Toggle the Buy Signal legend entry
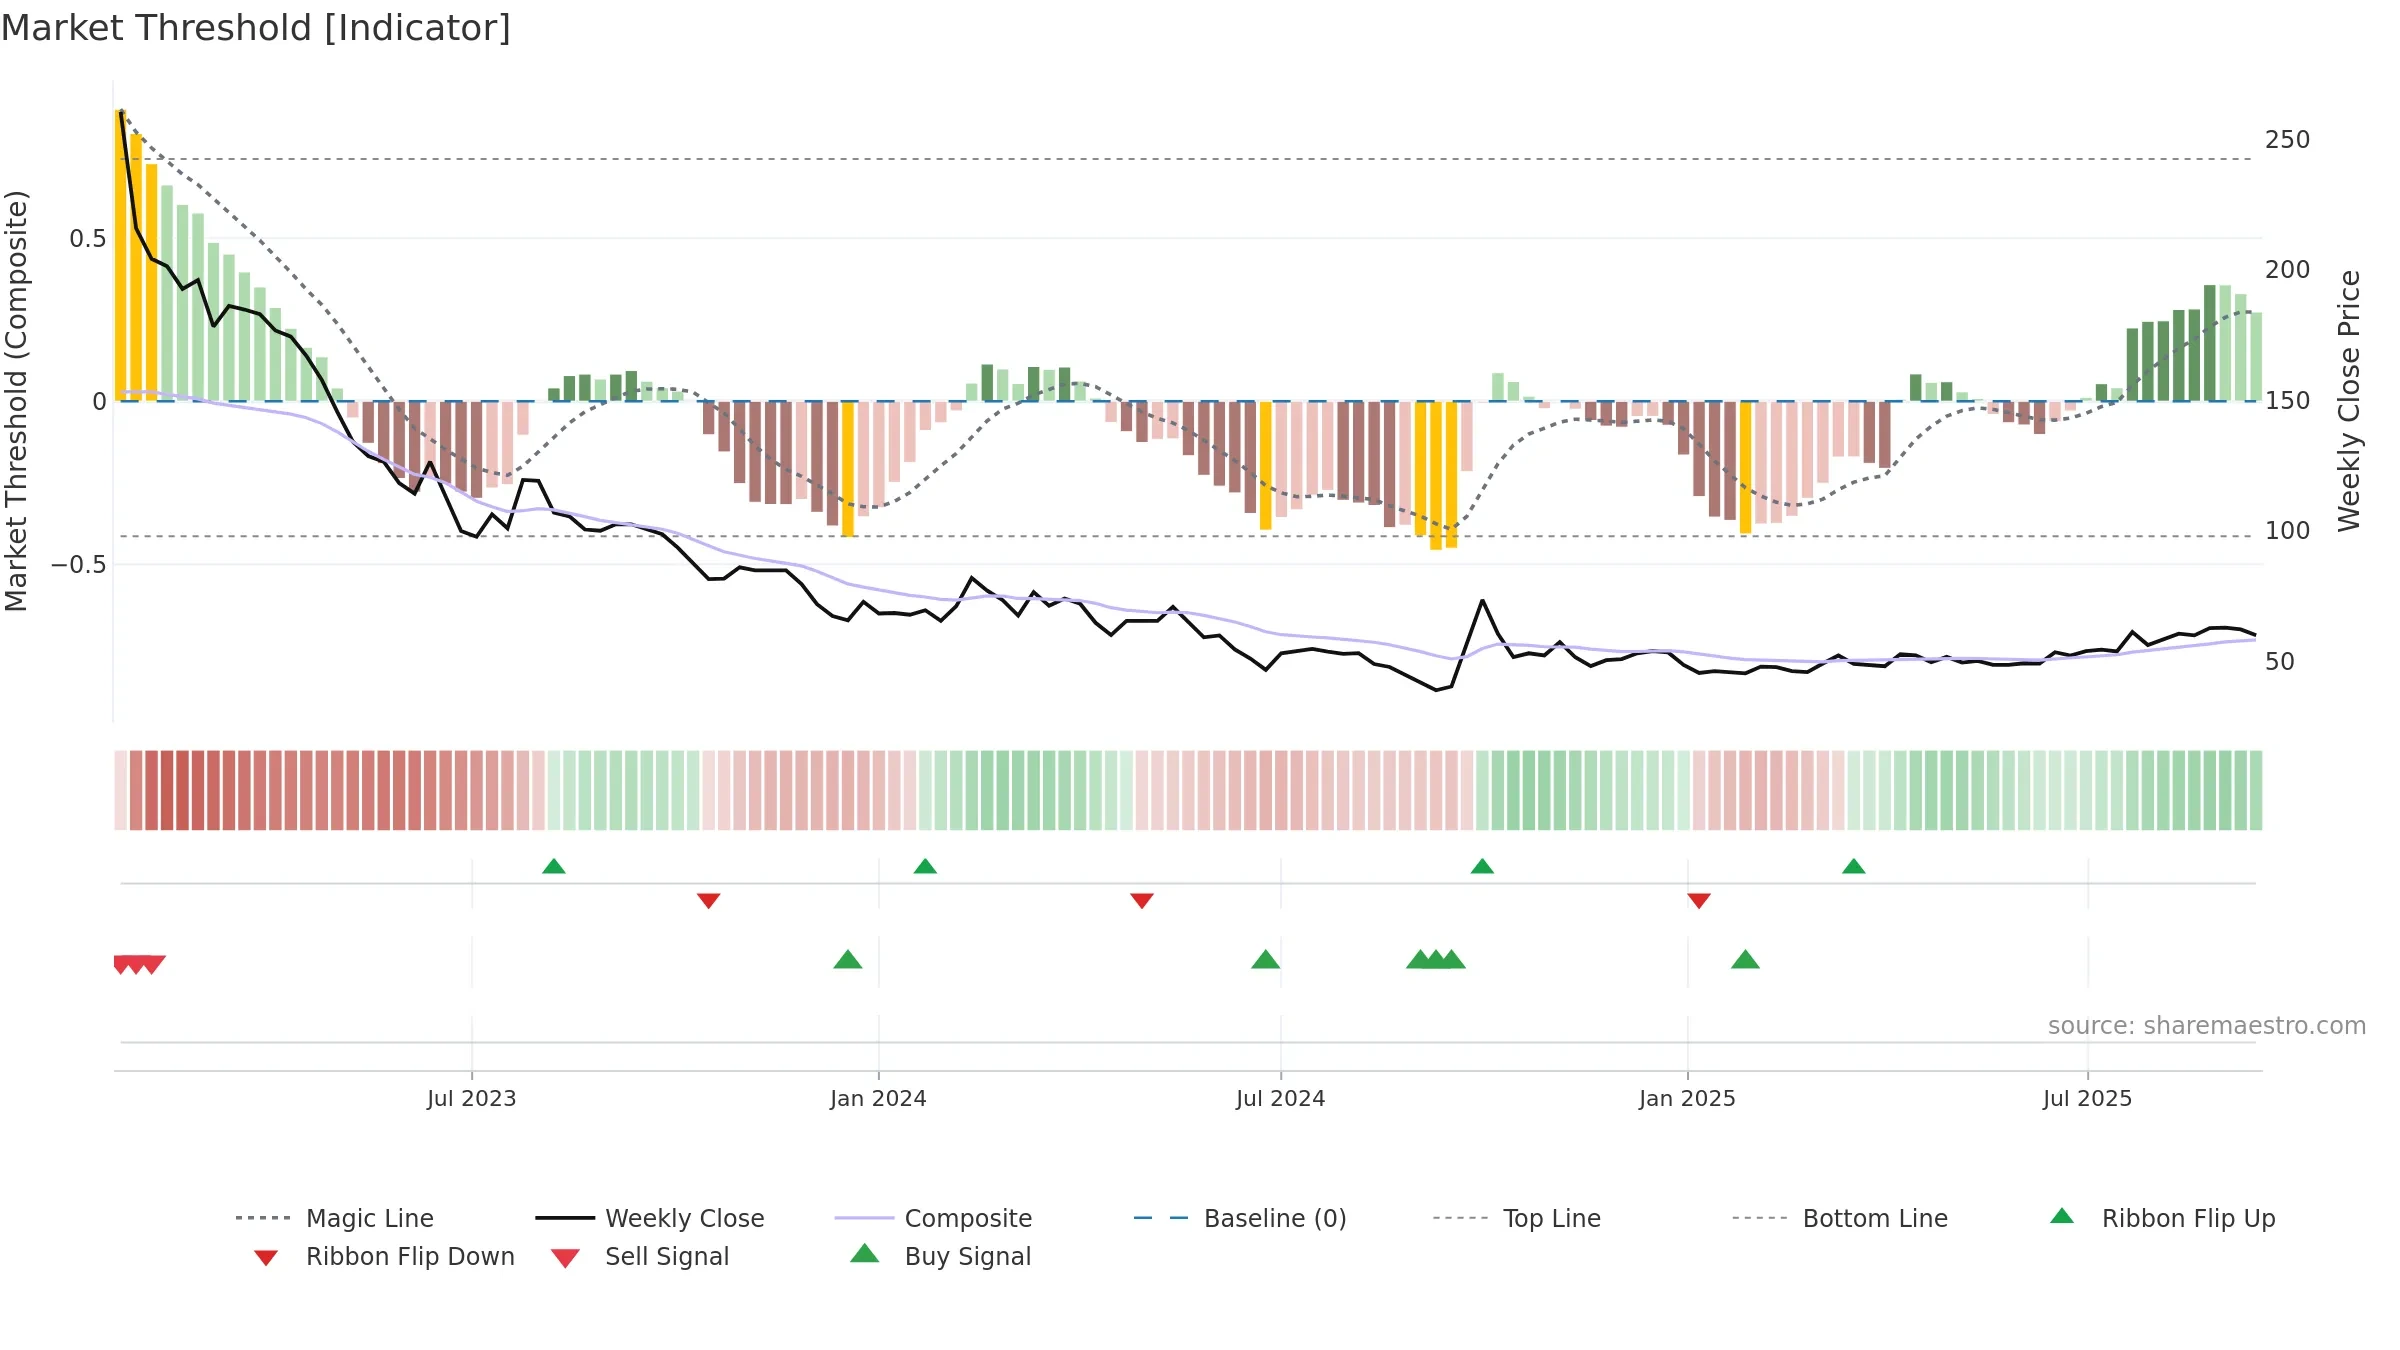Screen dimensions: 2400x1350 click(940, 1256)
